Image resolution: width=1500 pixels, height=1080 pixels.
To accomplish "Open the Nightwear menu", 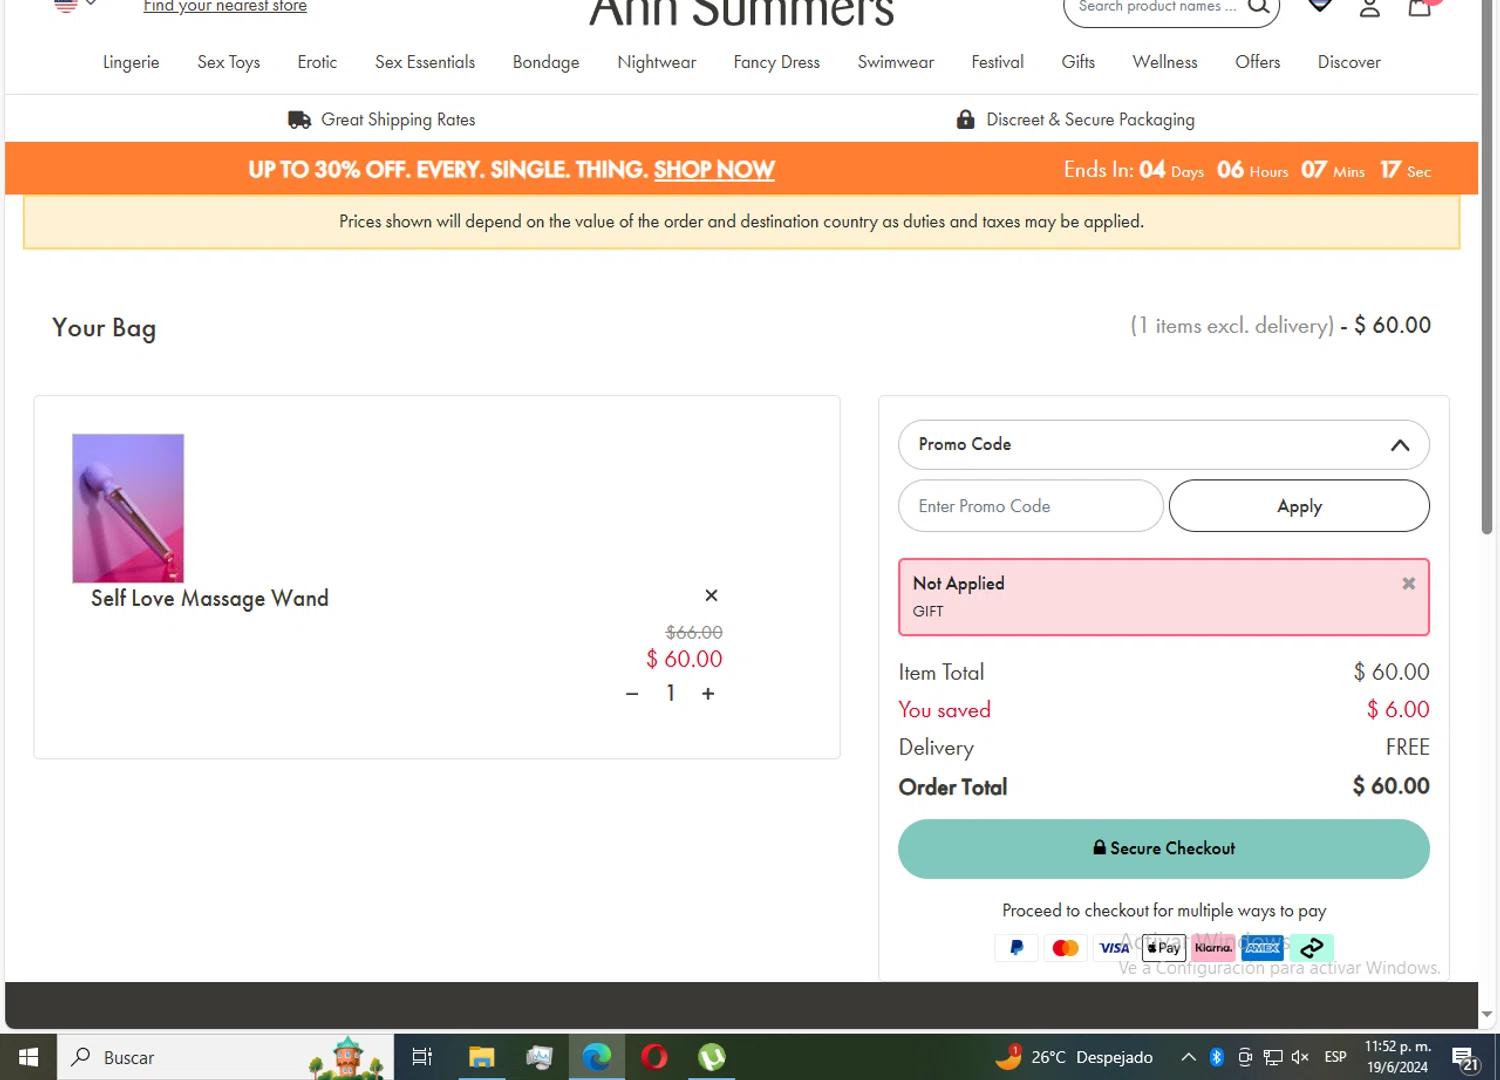I will tap(656, 62).
